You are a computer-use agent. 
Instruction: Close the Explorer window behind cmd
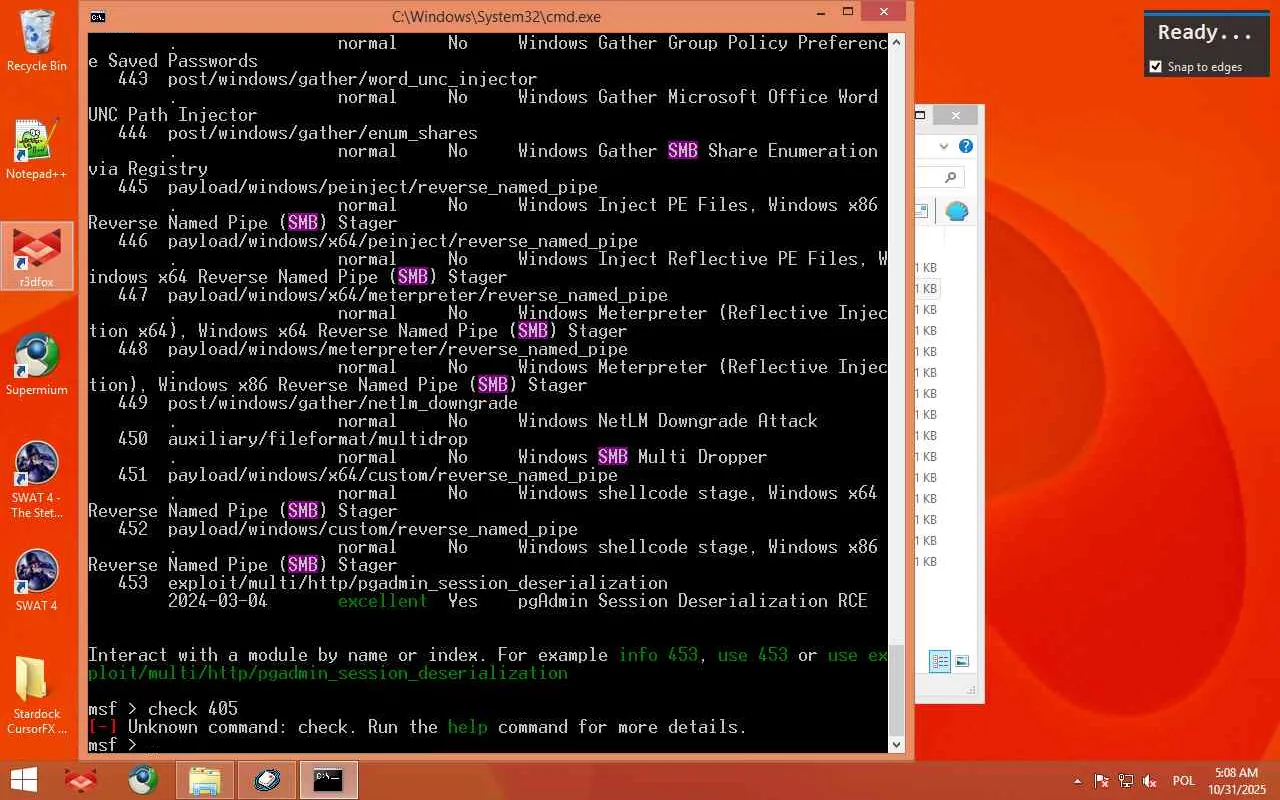click(956, 115)
